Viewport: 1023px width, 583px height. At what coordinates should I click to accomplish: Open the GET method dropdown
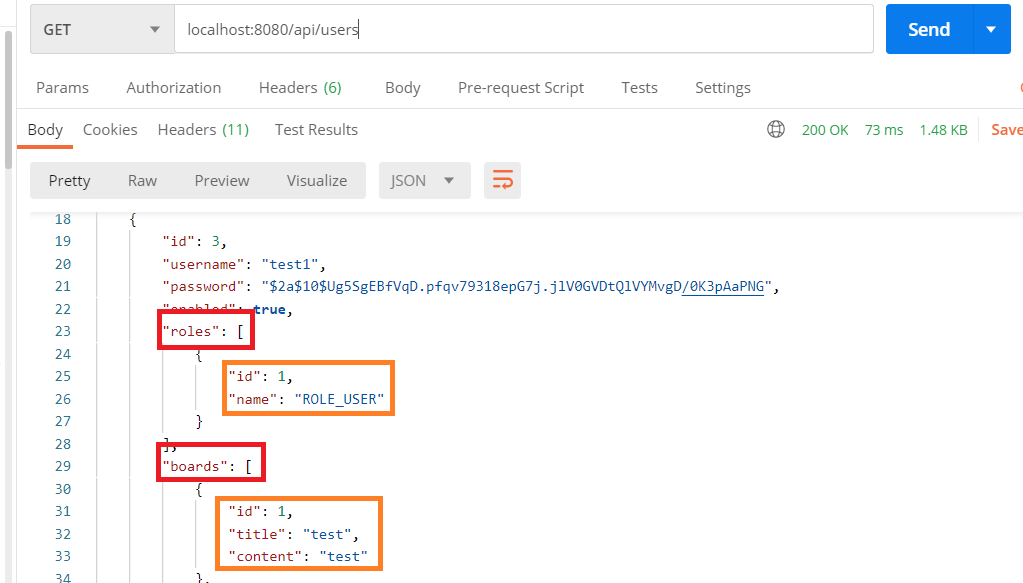point(102,29)
